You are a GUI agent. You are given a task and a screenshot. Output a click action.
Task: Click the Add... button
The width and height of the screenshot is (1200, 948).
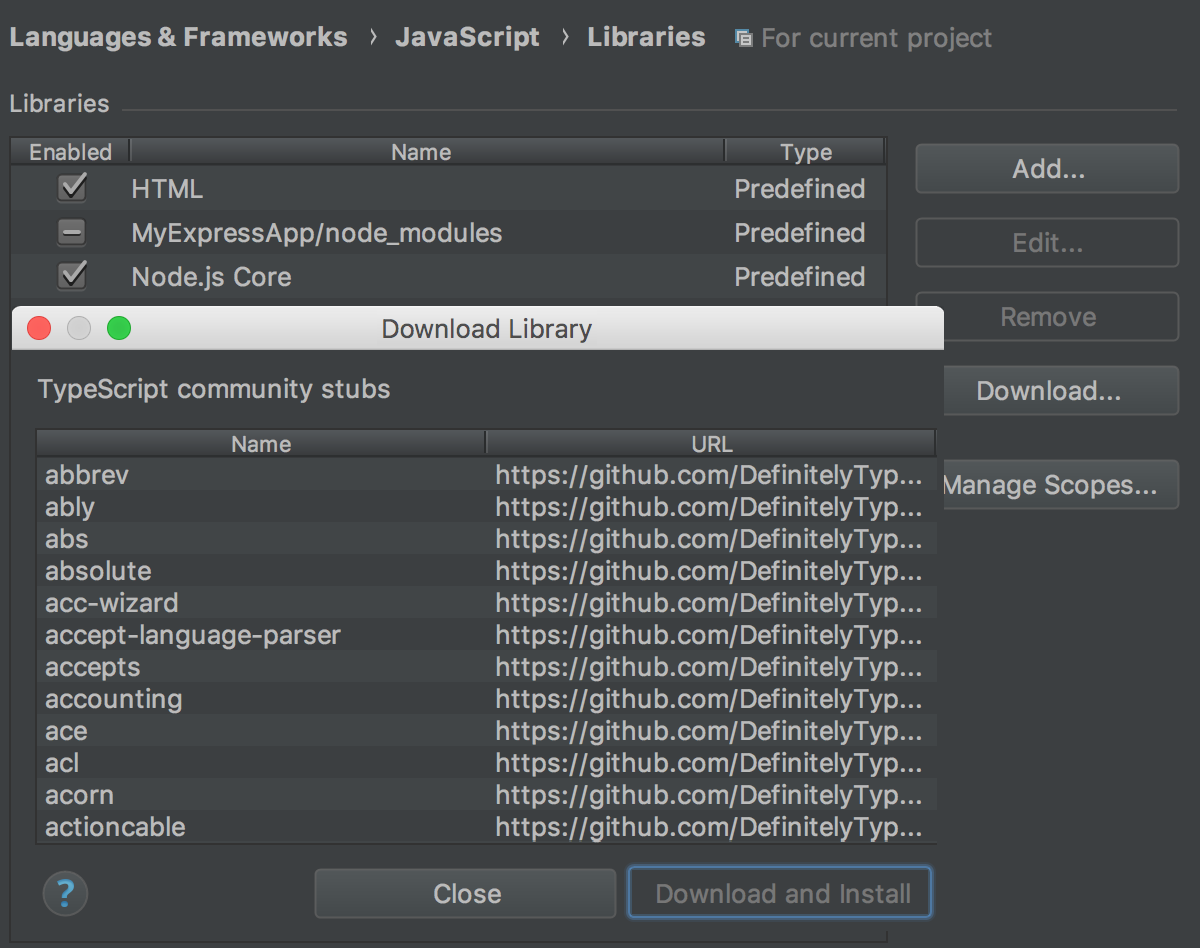[1047, 169]
